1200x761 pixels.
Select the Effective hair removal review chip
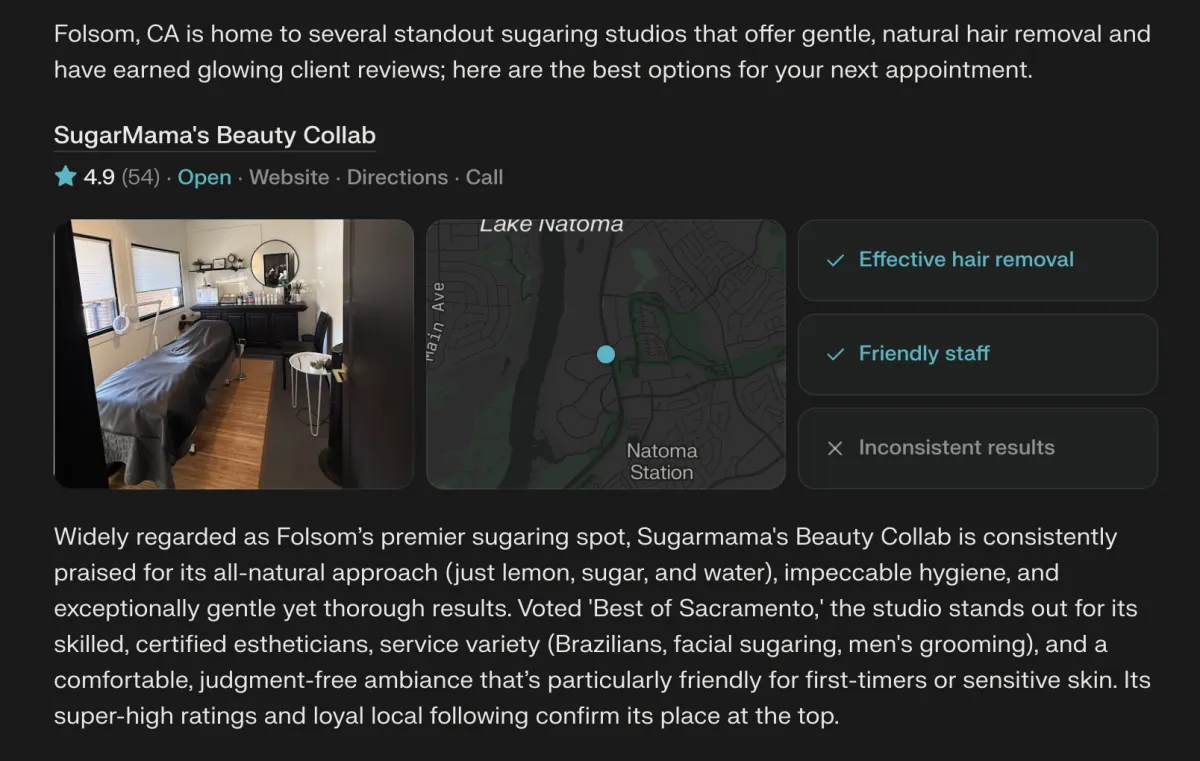point(977,260)
